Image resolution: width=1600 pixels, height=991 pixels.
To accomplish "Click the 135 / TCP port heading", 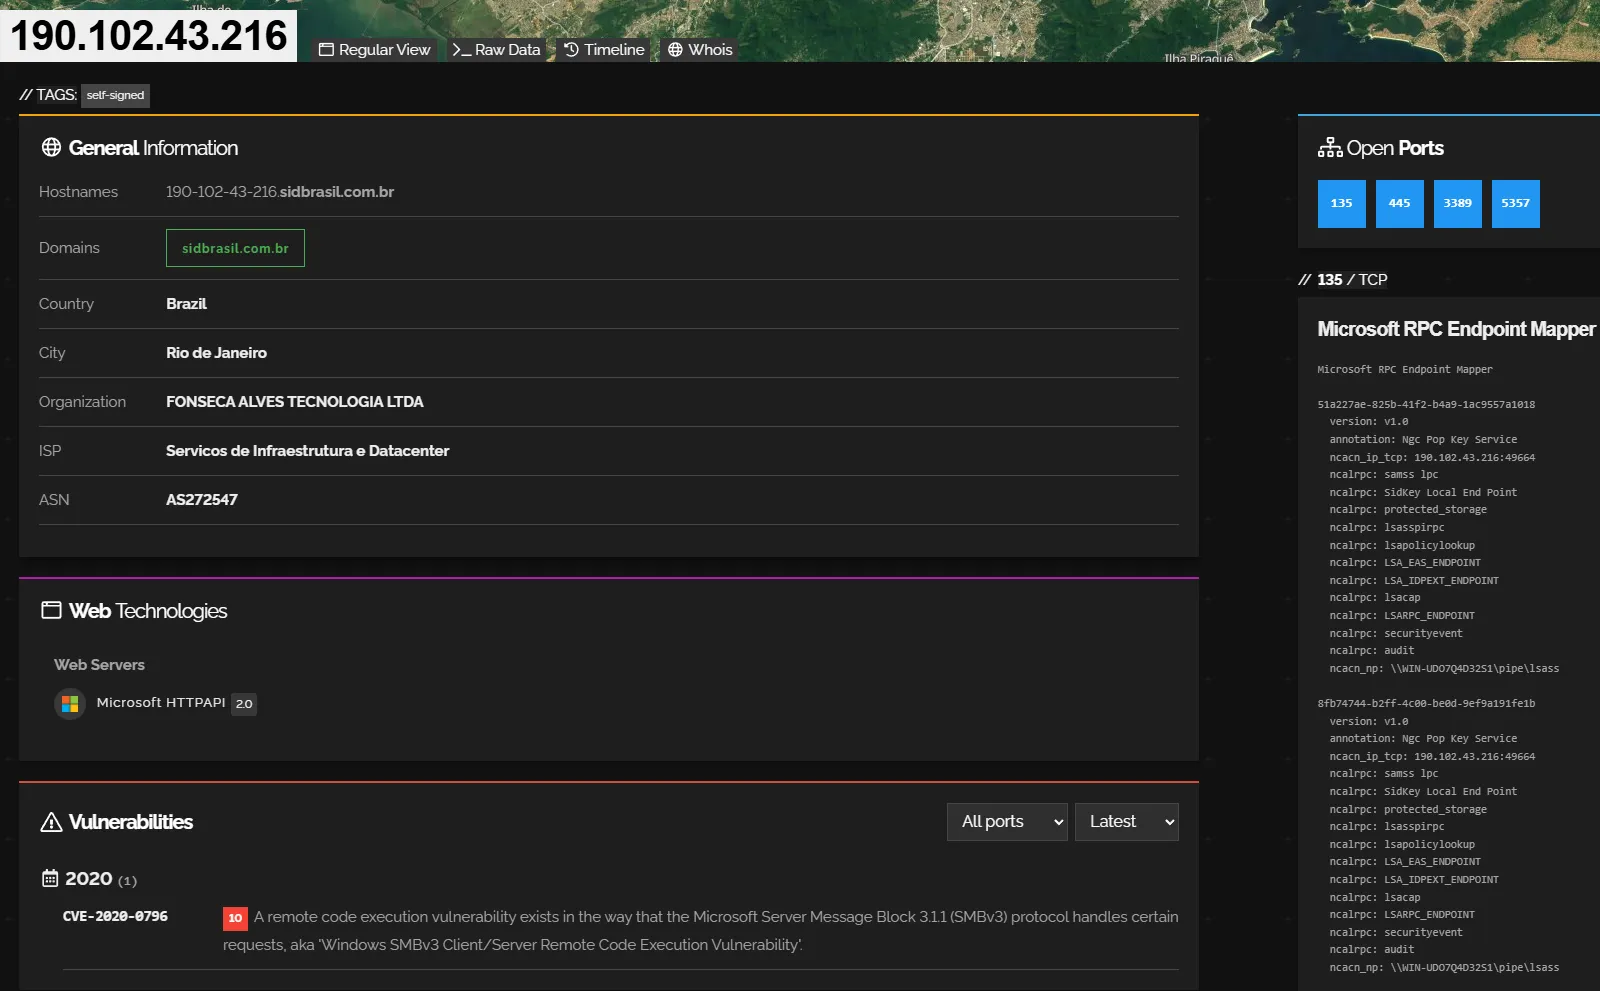I will 1352,280.
